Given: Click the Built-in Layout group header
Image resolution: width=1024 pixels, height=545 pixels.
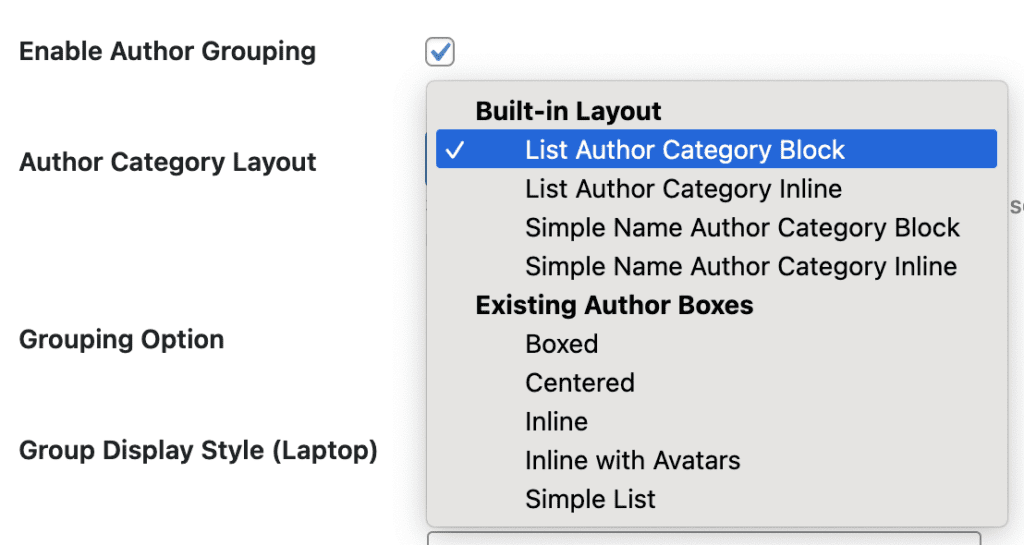Looking at the screenshot, I should pyautogui.click(x=568, y=111).
